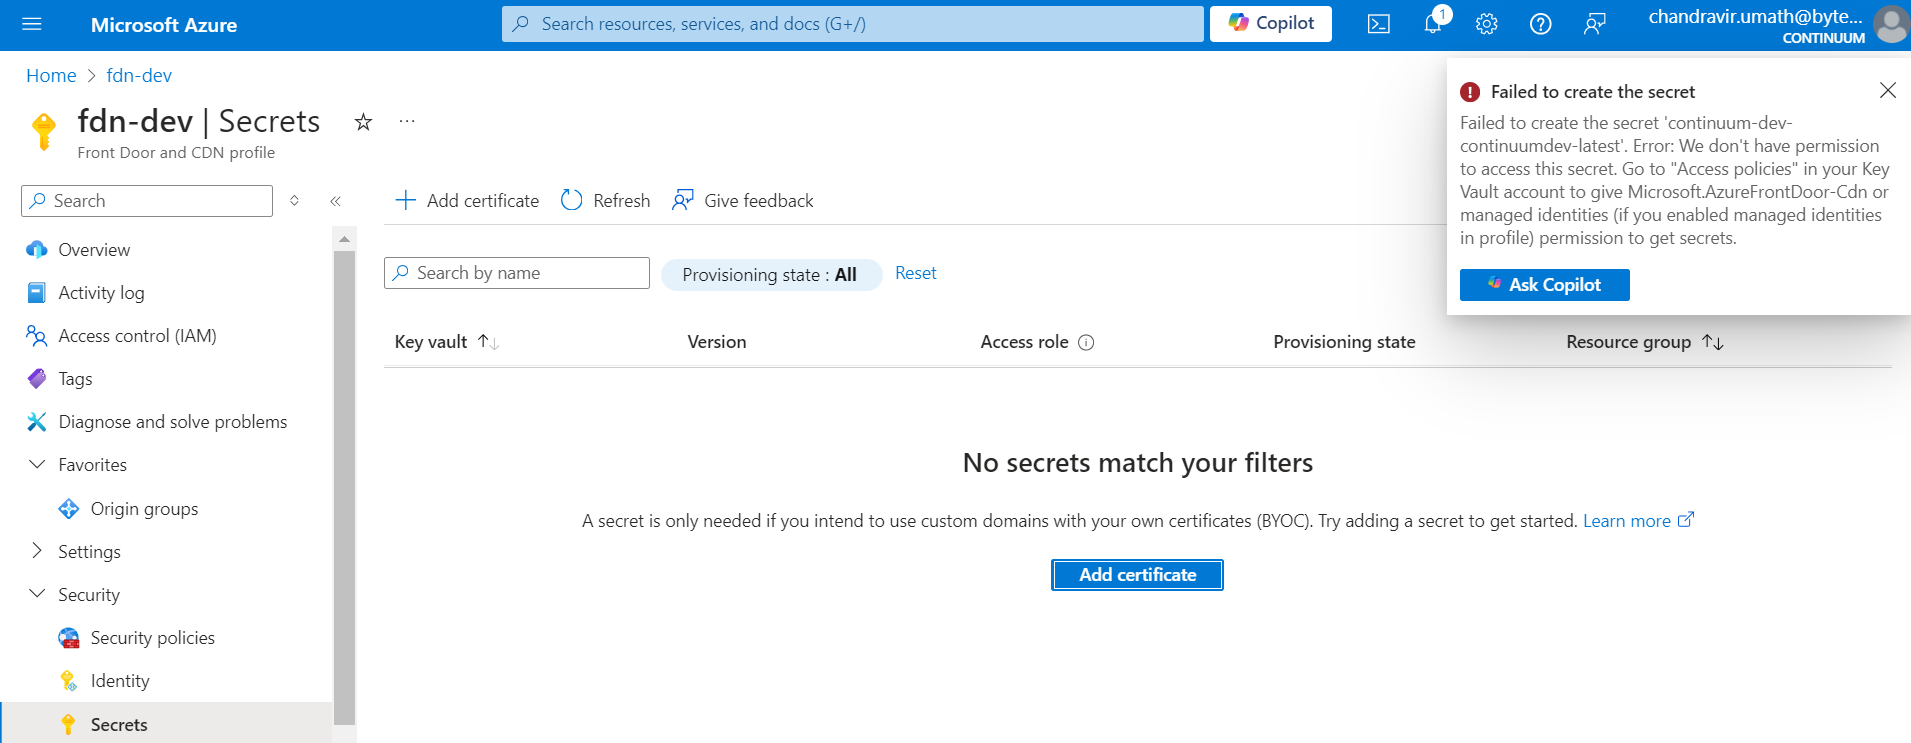Screen dimensions: 1911x743
Task: Click the Tags icon in sidebar
Action: [x=37, y=379]
